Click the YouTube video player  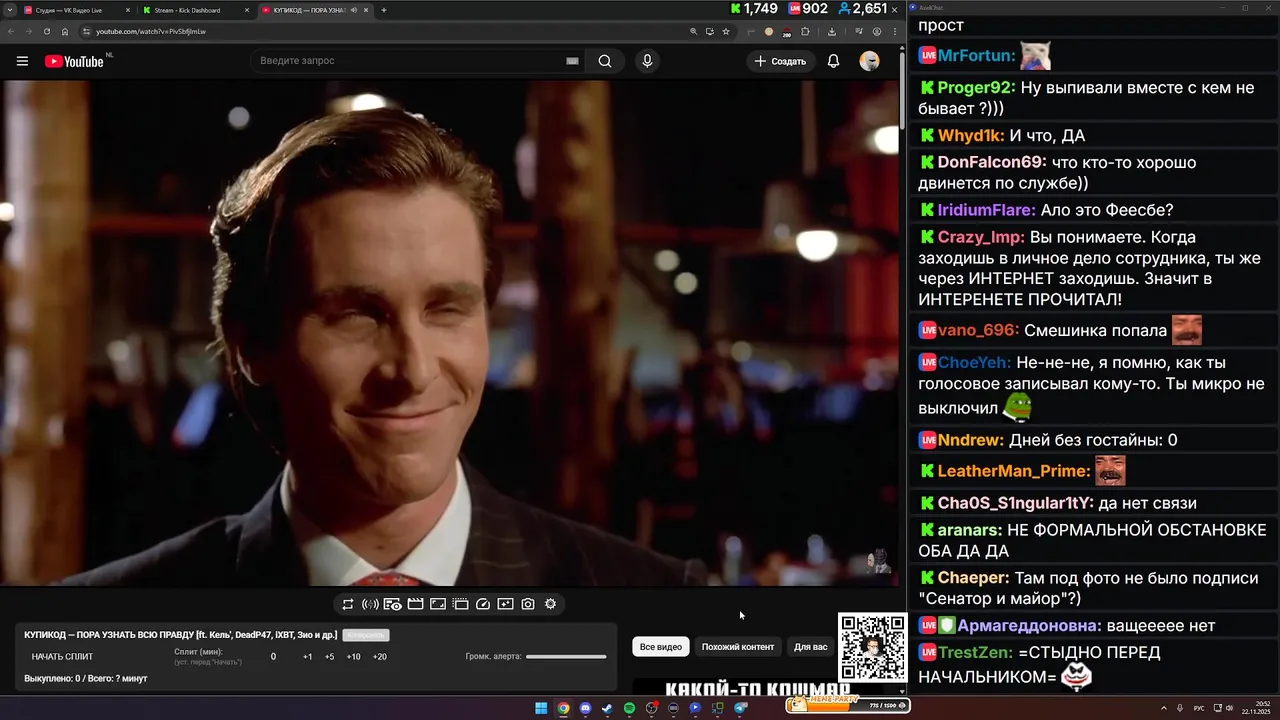tap(450, 333)
